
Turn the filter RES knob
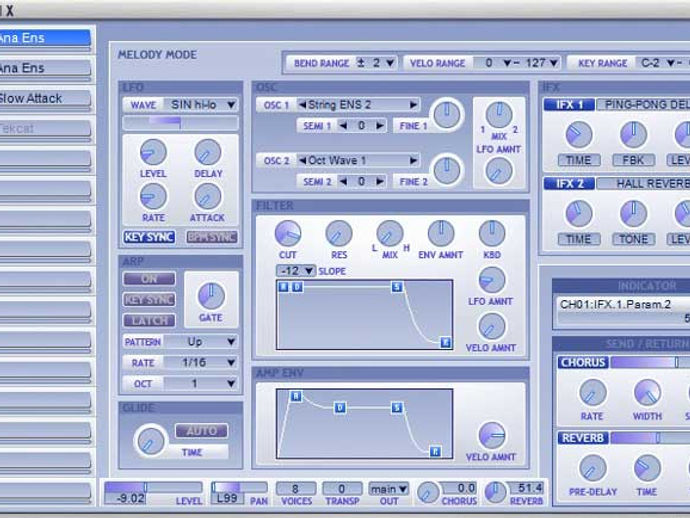pyautogui.click(x=339, y=233)
